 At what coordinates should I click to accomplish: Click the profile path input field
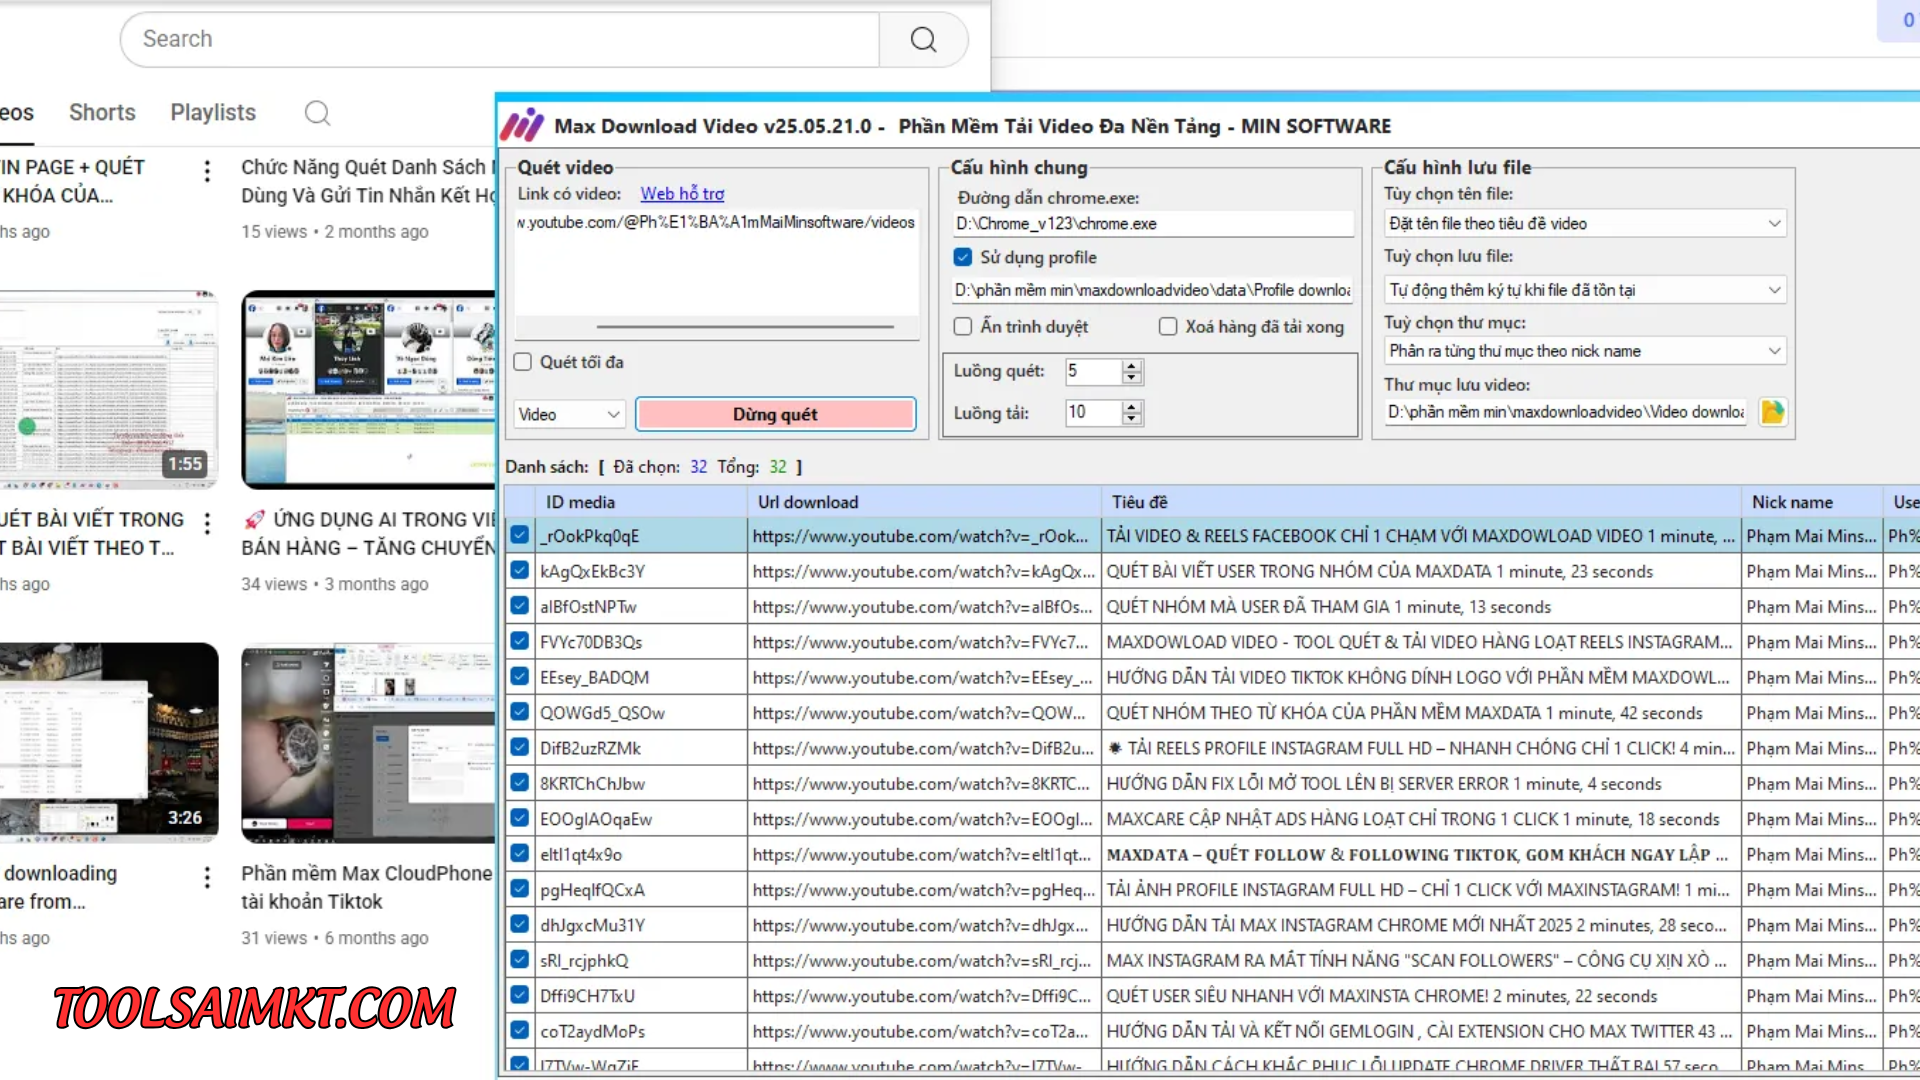click(1153, 290)
